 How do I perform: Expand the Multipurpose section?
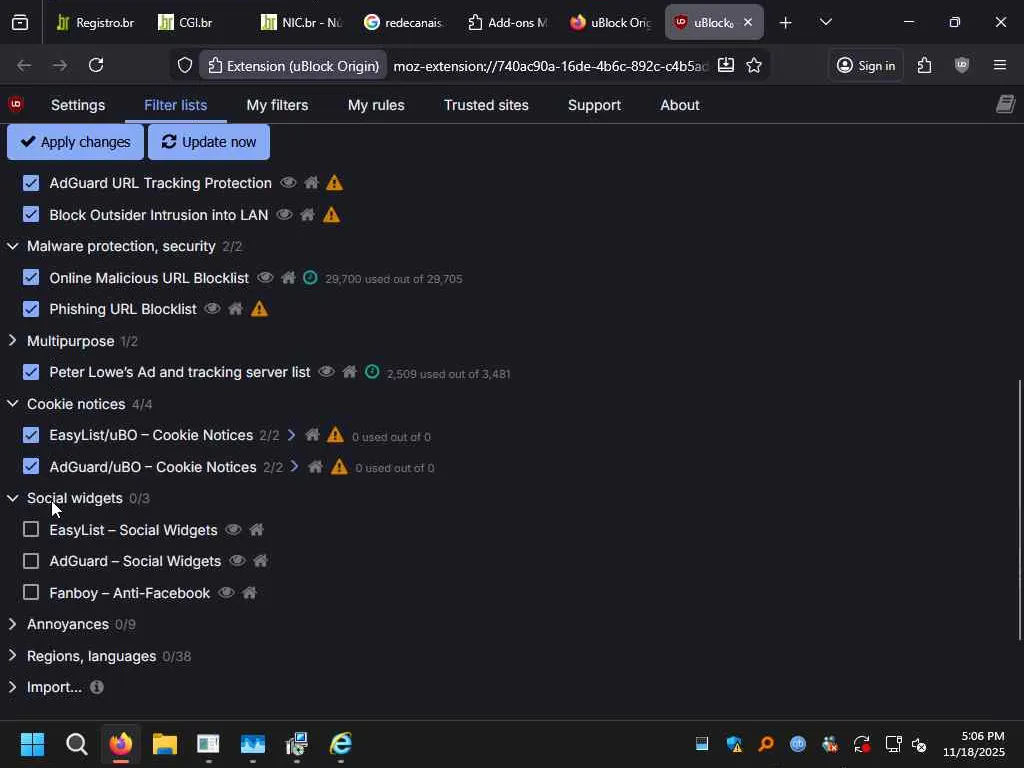(12, 341)
